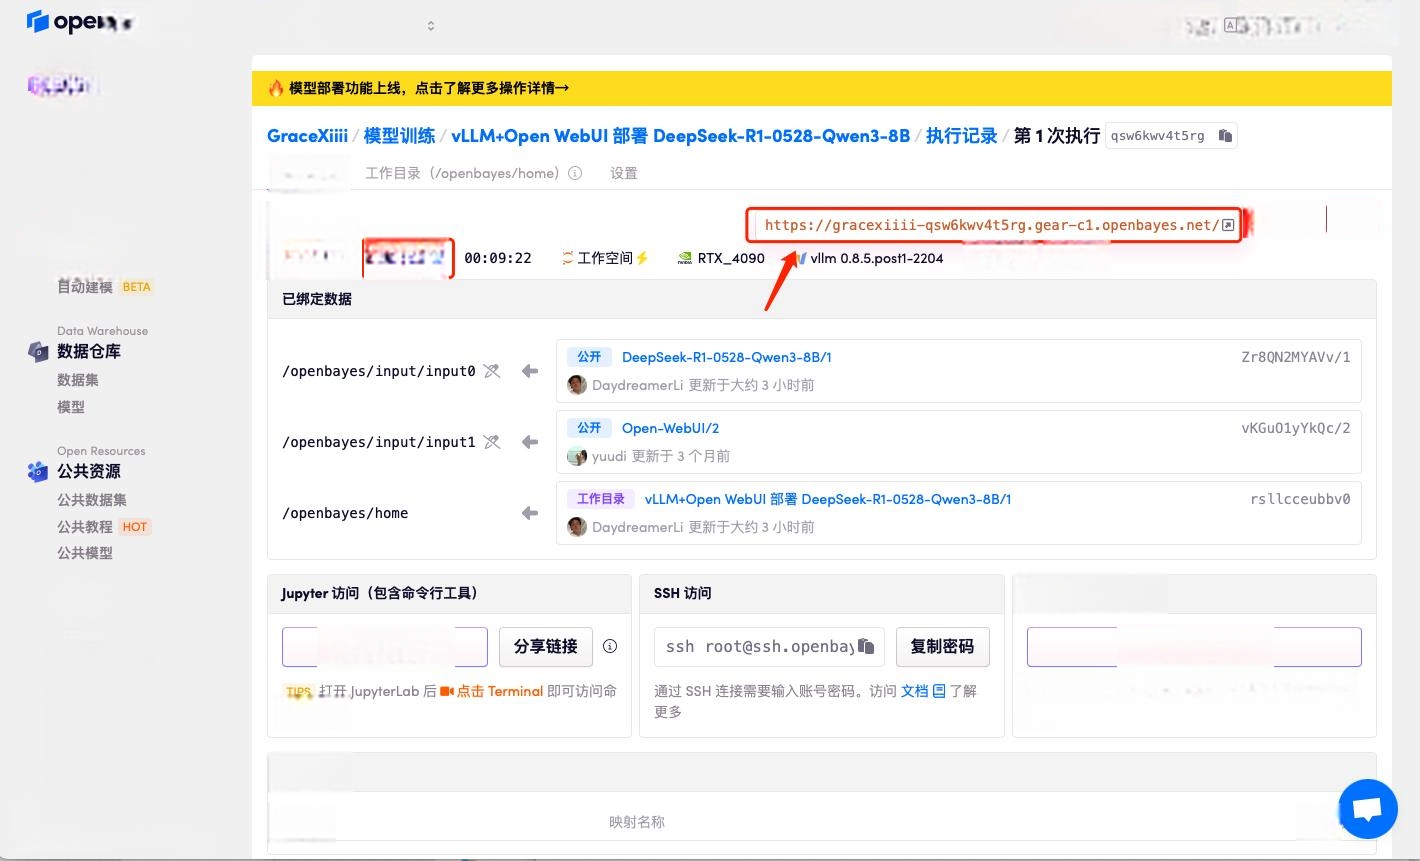The height and width of the screenshot is (861, 1420).
Task: Unbind input1 using the unpin icon
Action: 492,442
